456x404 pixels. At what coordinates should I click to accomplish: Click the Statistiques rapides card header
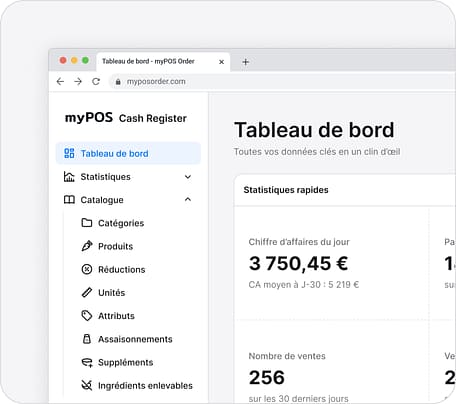[286, 190]
